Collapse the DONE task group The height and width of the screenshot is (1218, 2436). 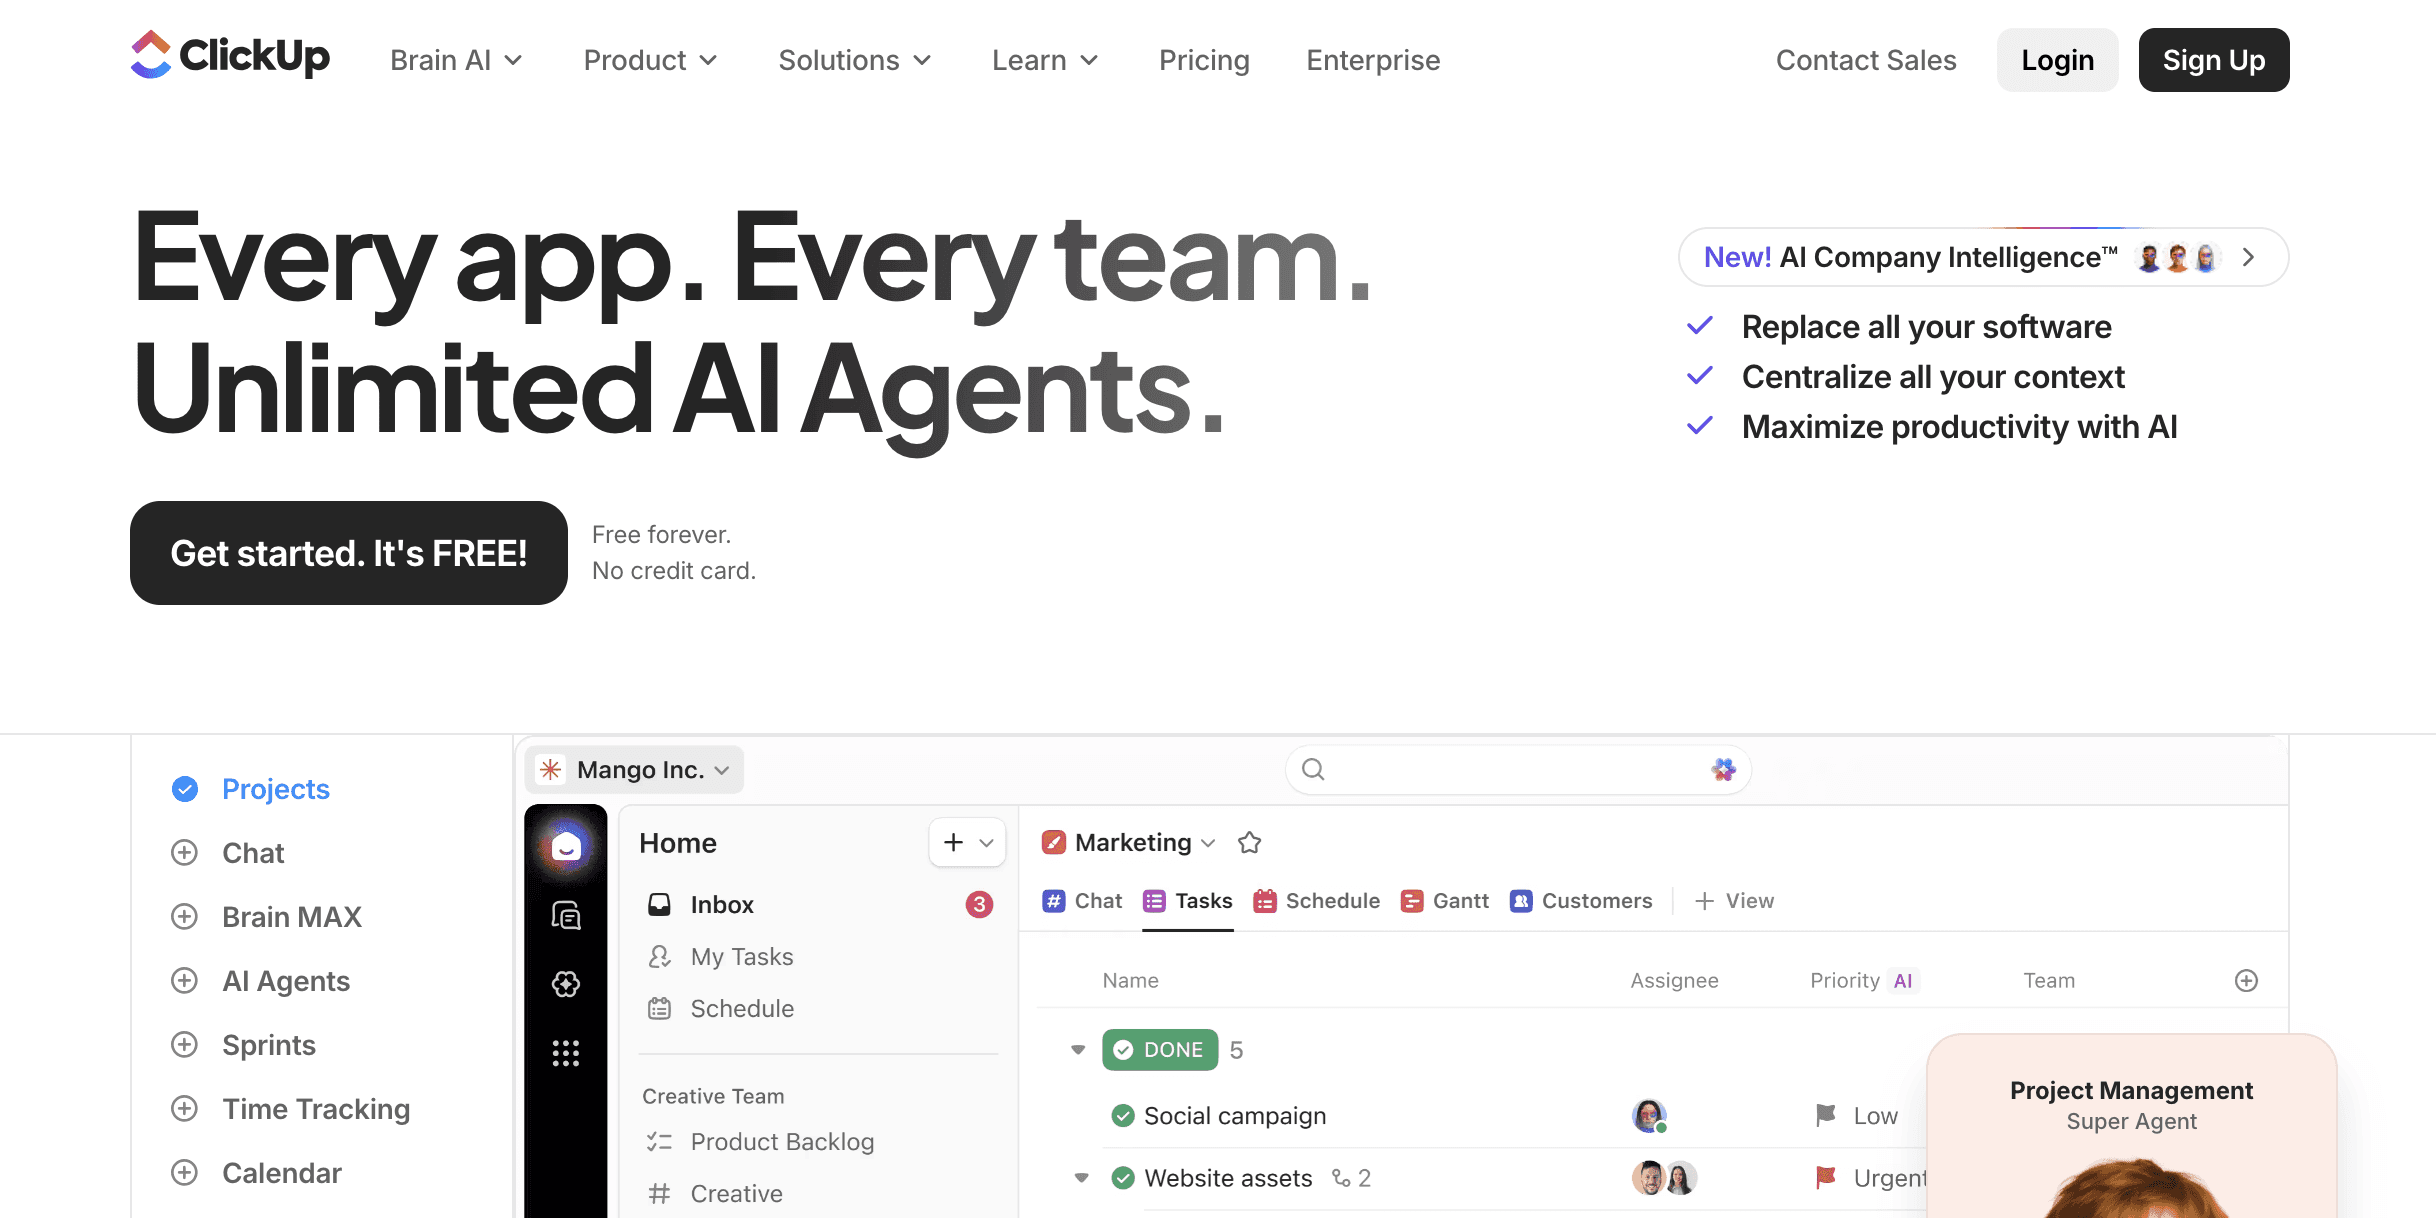[x=1078, y=1049]
